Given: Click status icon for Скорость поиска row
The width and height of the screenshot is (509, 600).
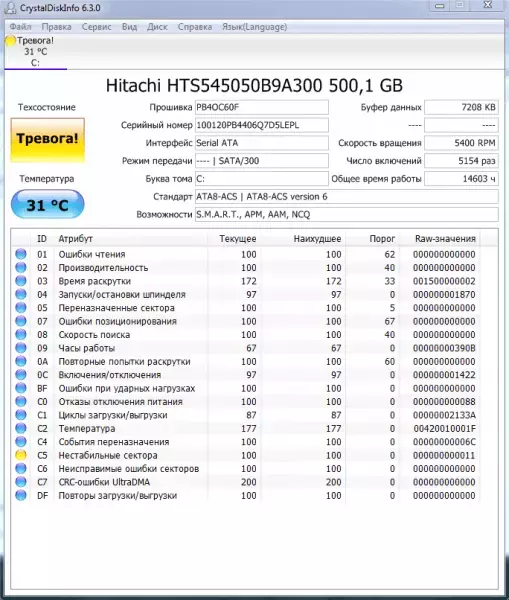Looking at the screenshot, I should 21,334.
